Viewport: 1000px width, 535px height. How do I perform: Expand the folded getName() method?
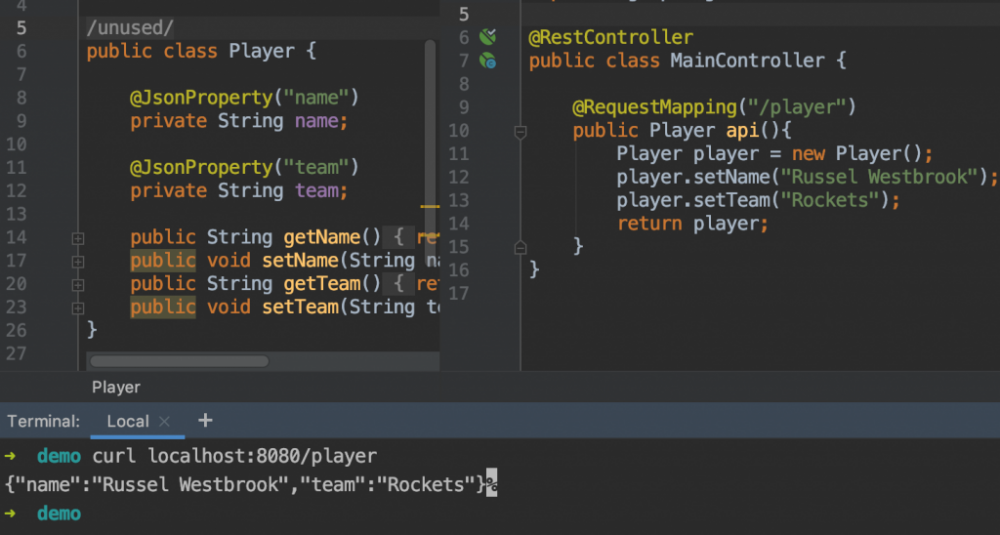coord(78,238)
